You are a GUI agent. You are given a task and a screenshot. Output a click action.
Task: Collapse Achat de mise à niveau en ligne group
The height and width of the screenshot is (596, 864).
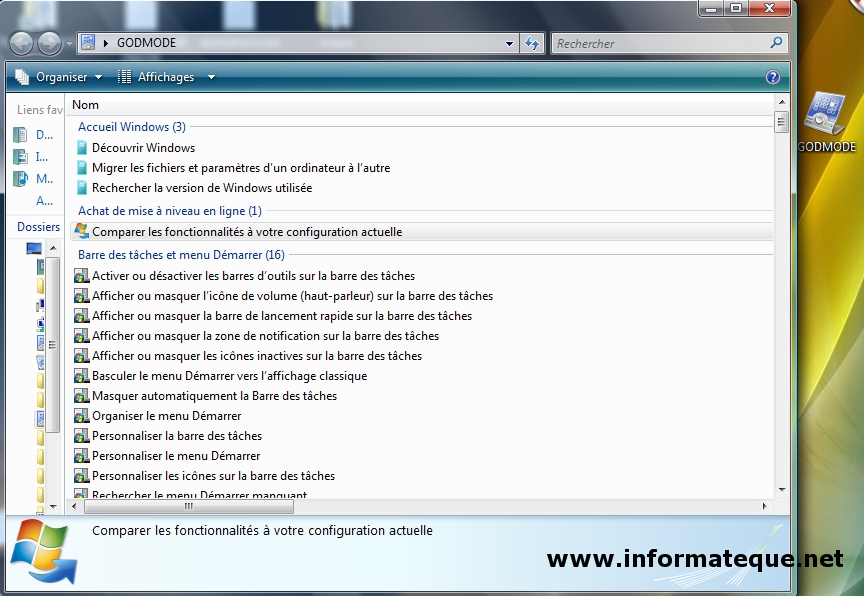coord(170,211)
